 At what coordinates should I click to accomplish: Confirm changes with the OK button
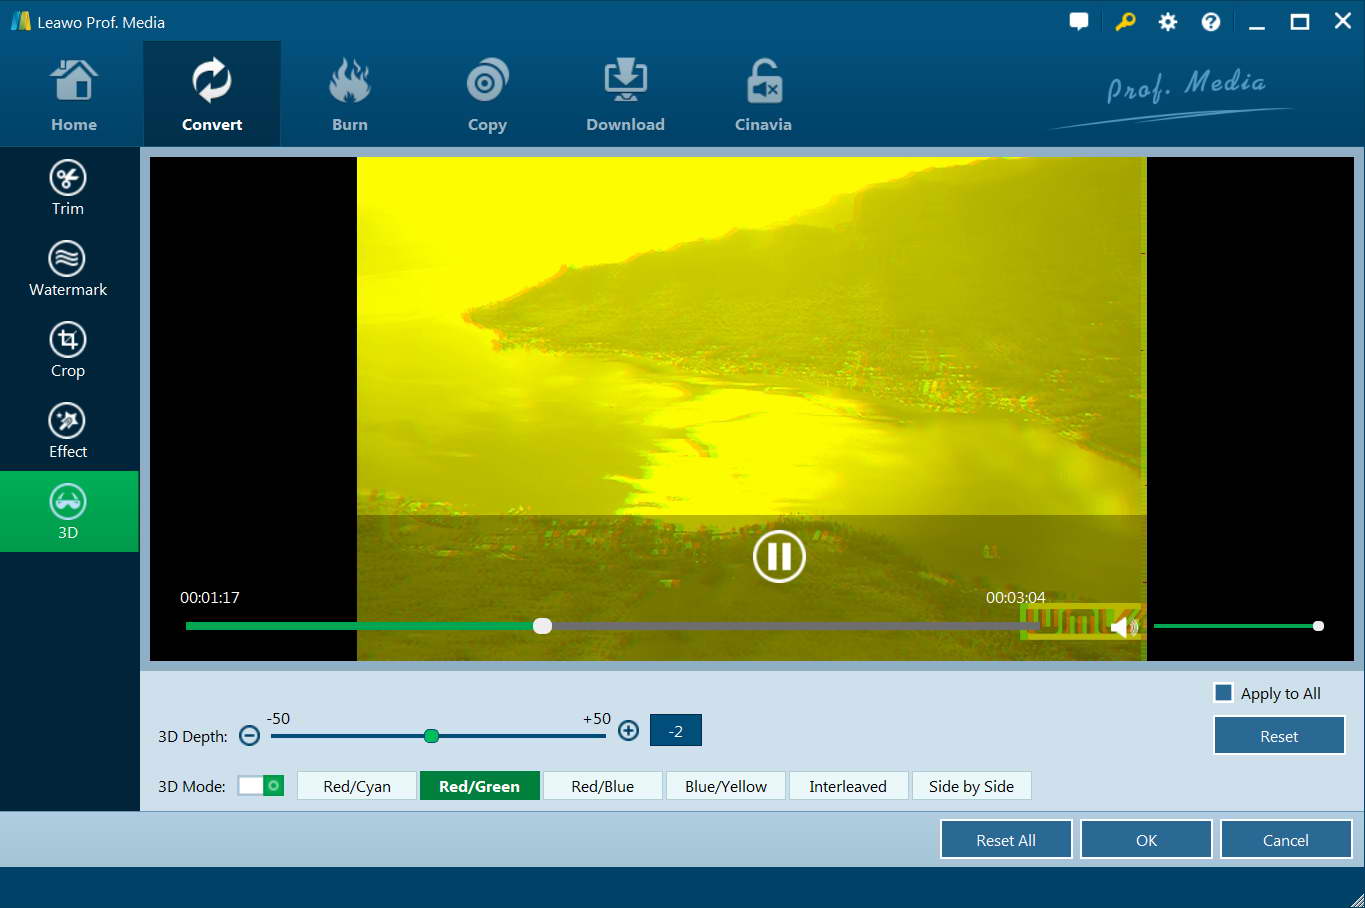[1146, 840]
